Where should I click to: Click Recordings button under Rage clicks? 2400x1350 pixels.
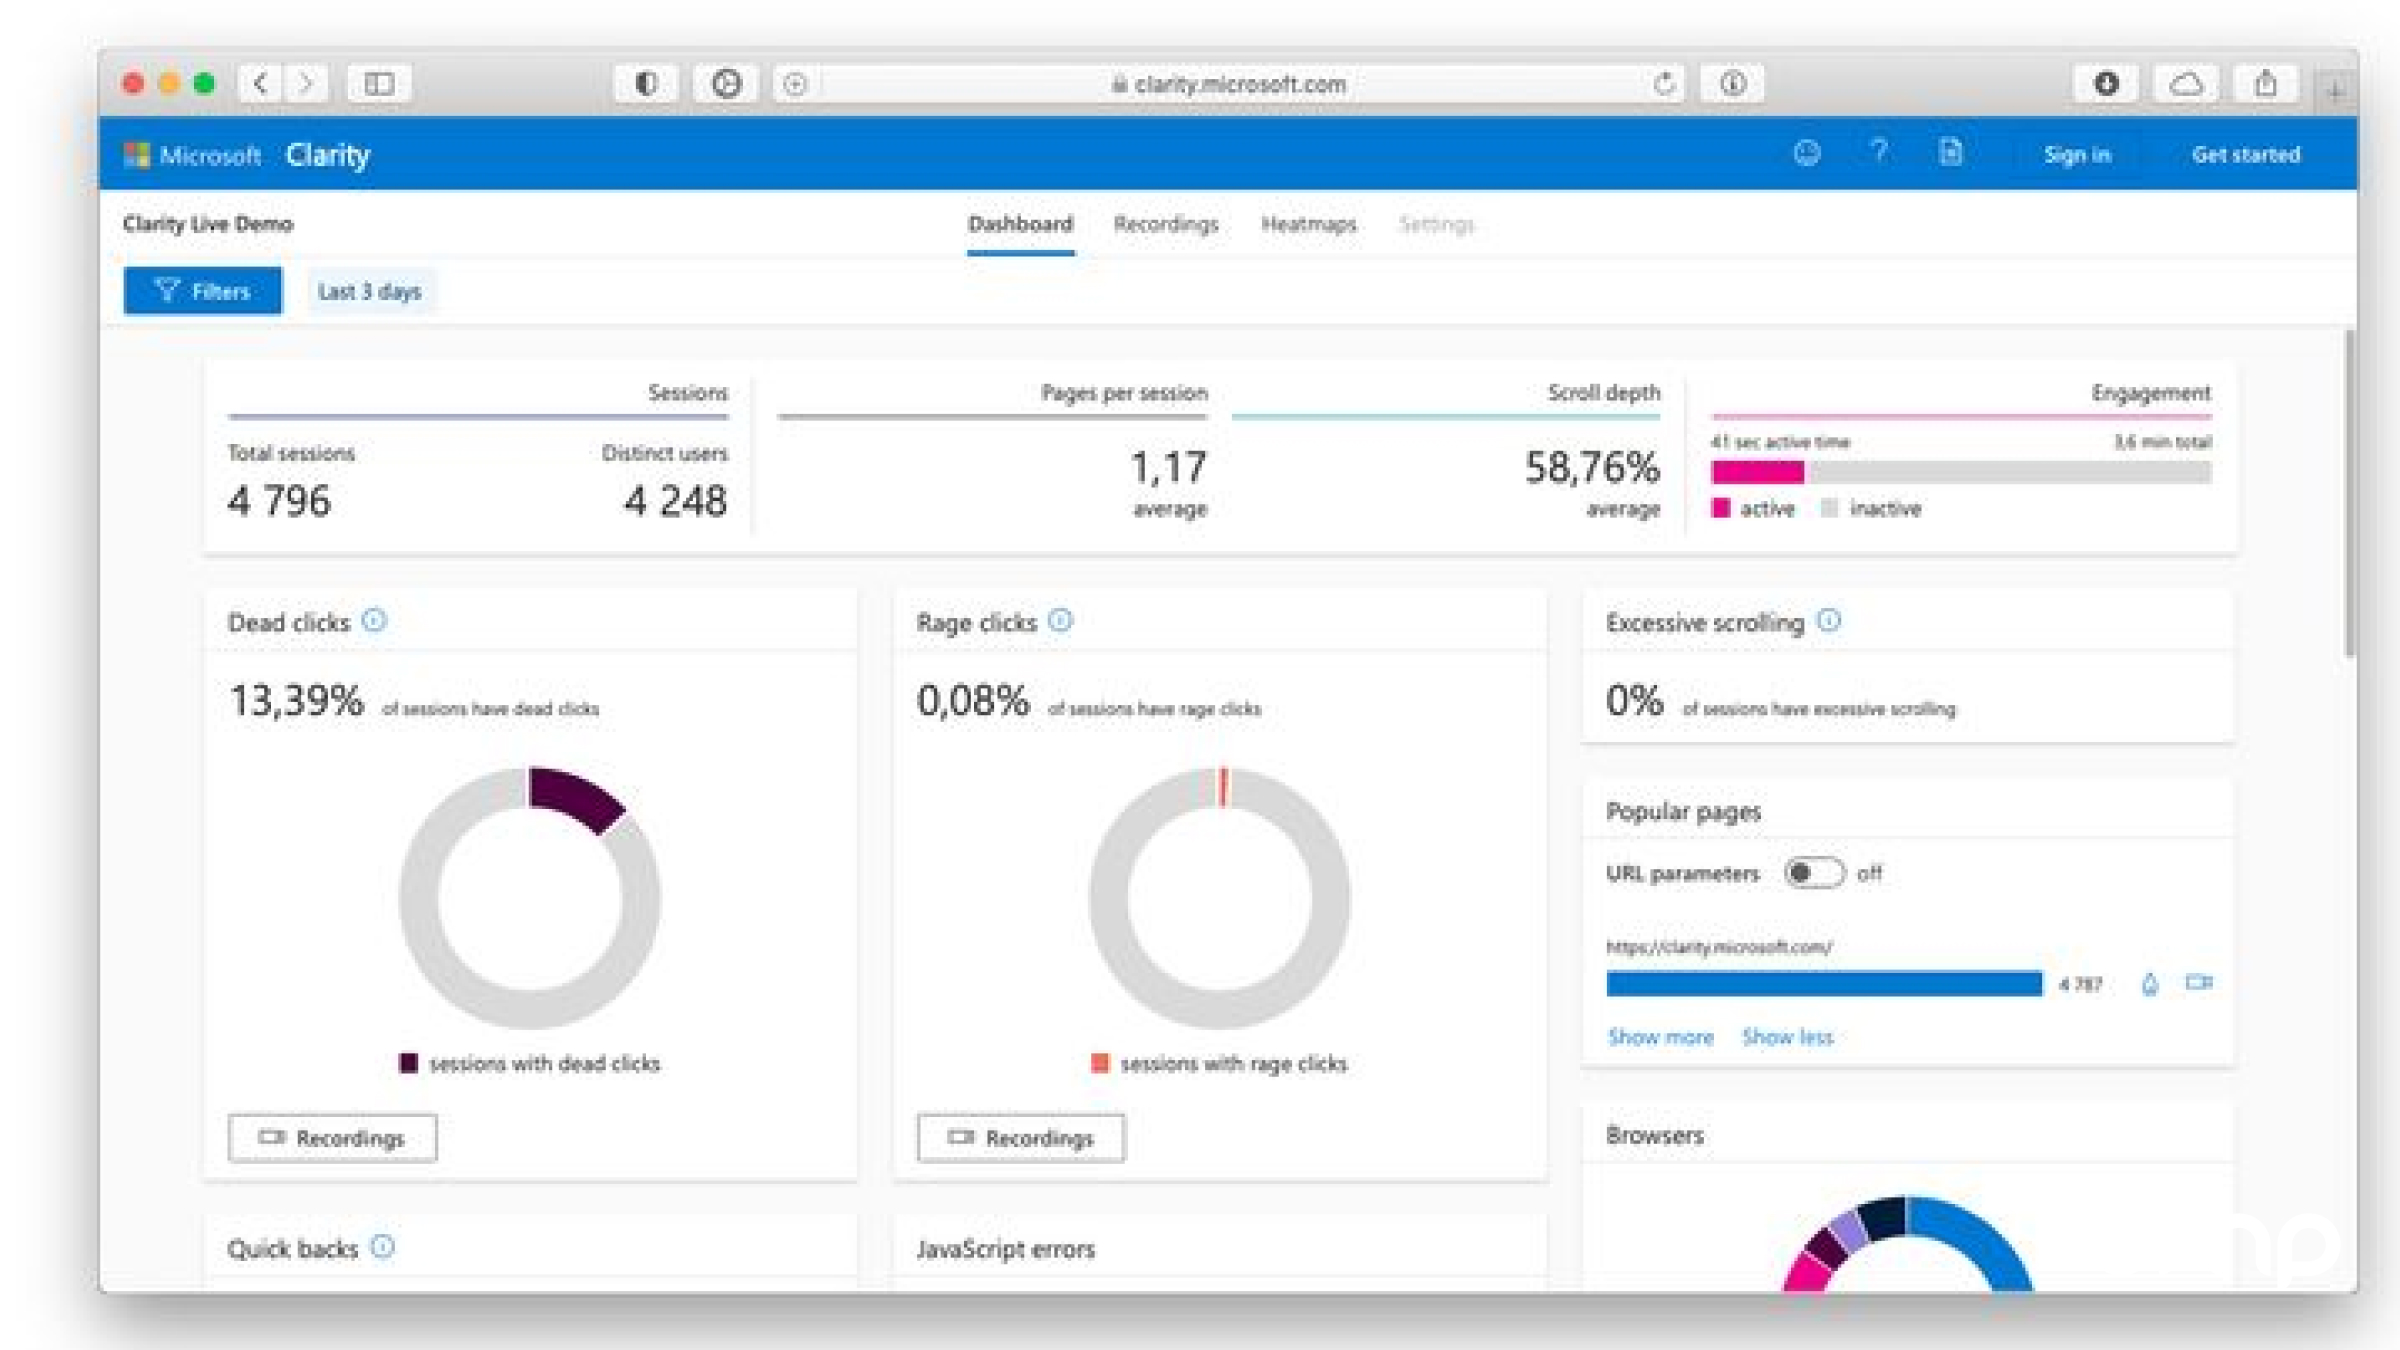coord(1020,1138)
